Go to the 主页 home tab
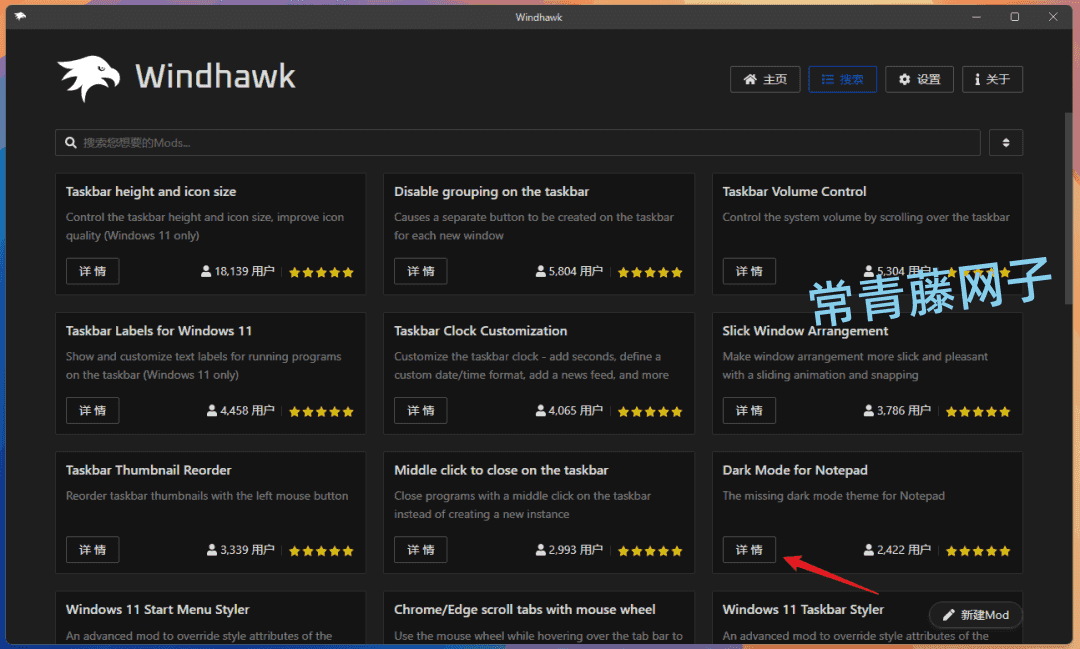 coord(765,79)
